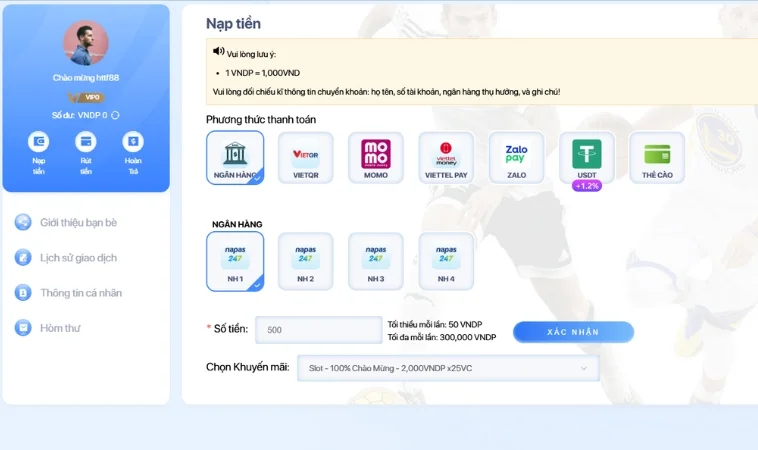Choose NH 2 napas bank channel
The image size is (758, 450).
[305, 261]
